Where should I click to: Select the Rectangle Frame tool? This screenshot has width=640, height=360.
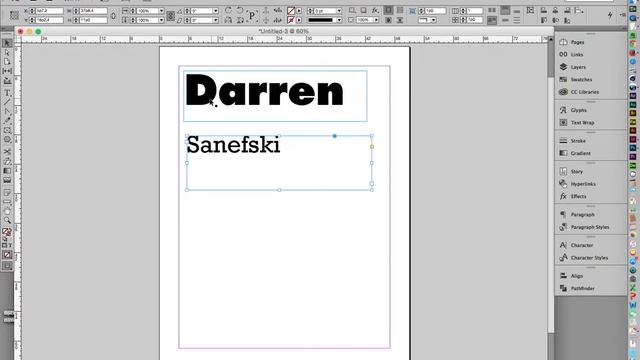point(7,131)
